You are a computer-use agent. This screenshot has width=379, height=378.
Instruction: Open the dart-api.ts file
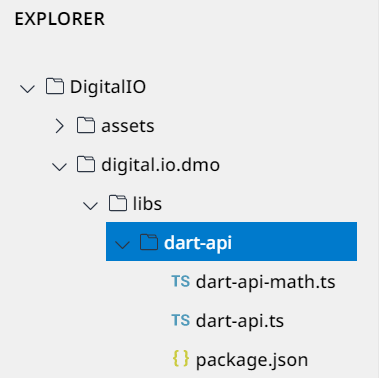(240, 321)
